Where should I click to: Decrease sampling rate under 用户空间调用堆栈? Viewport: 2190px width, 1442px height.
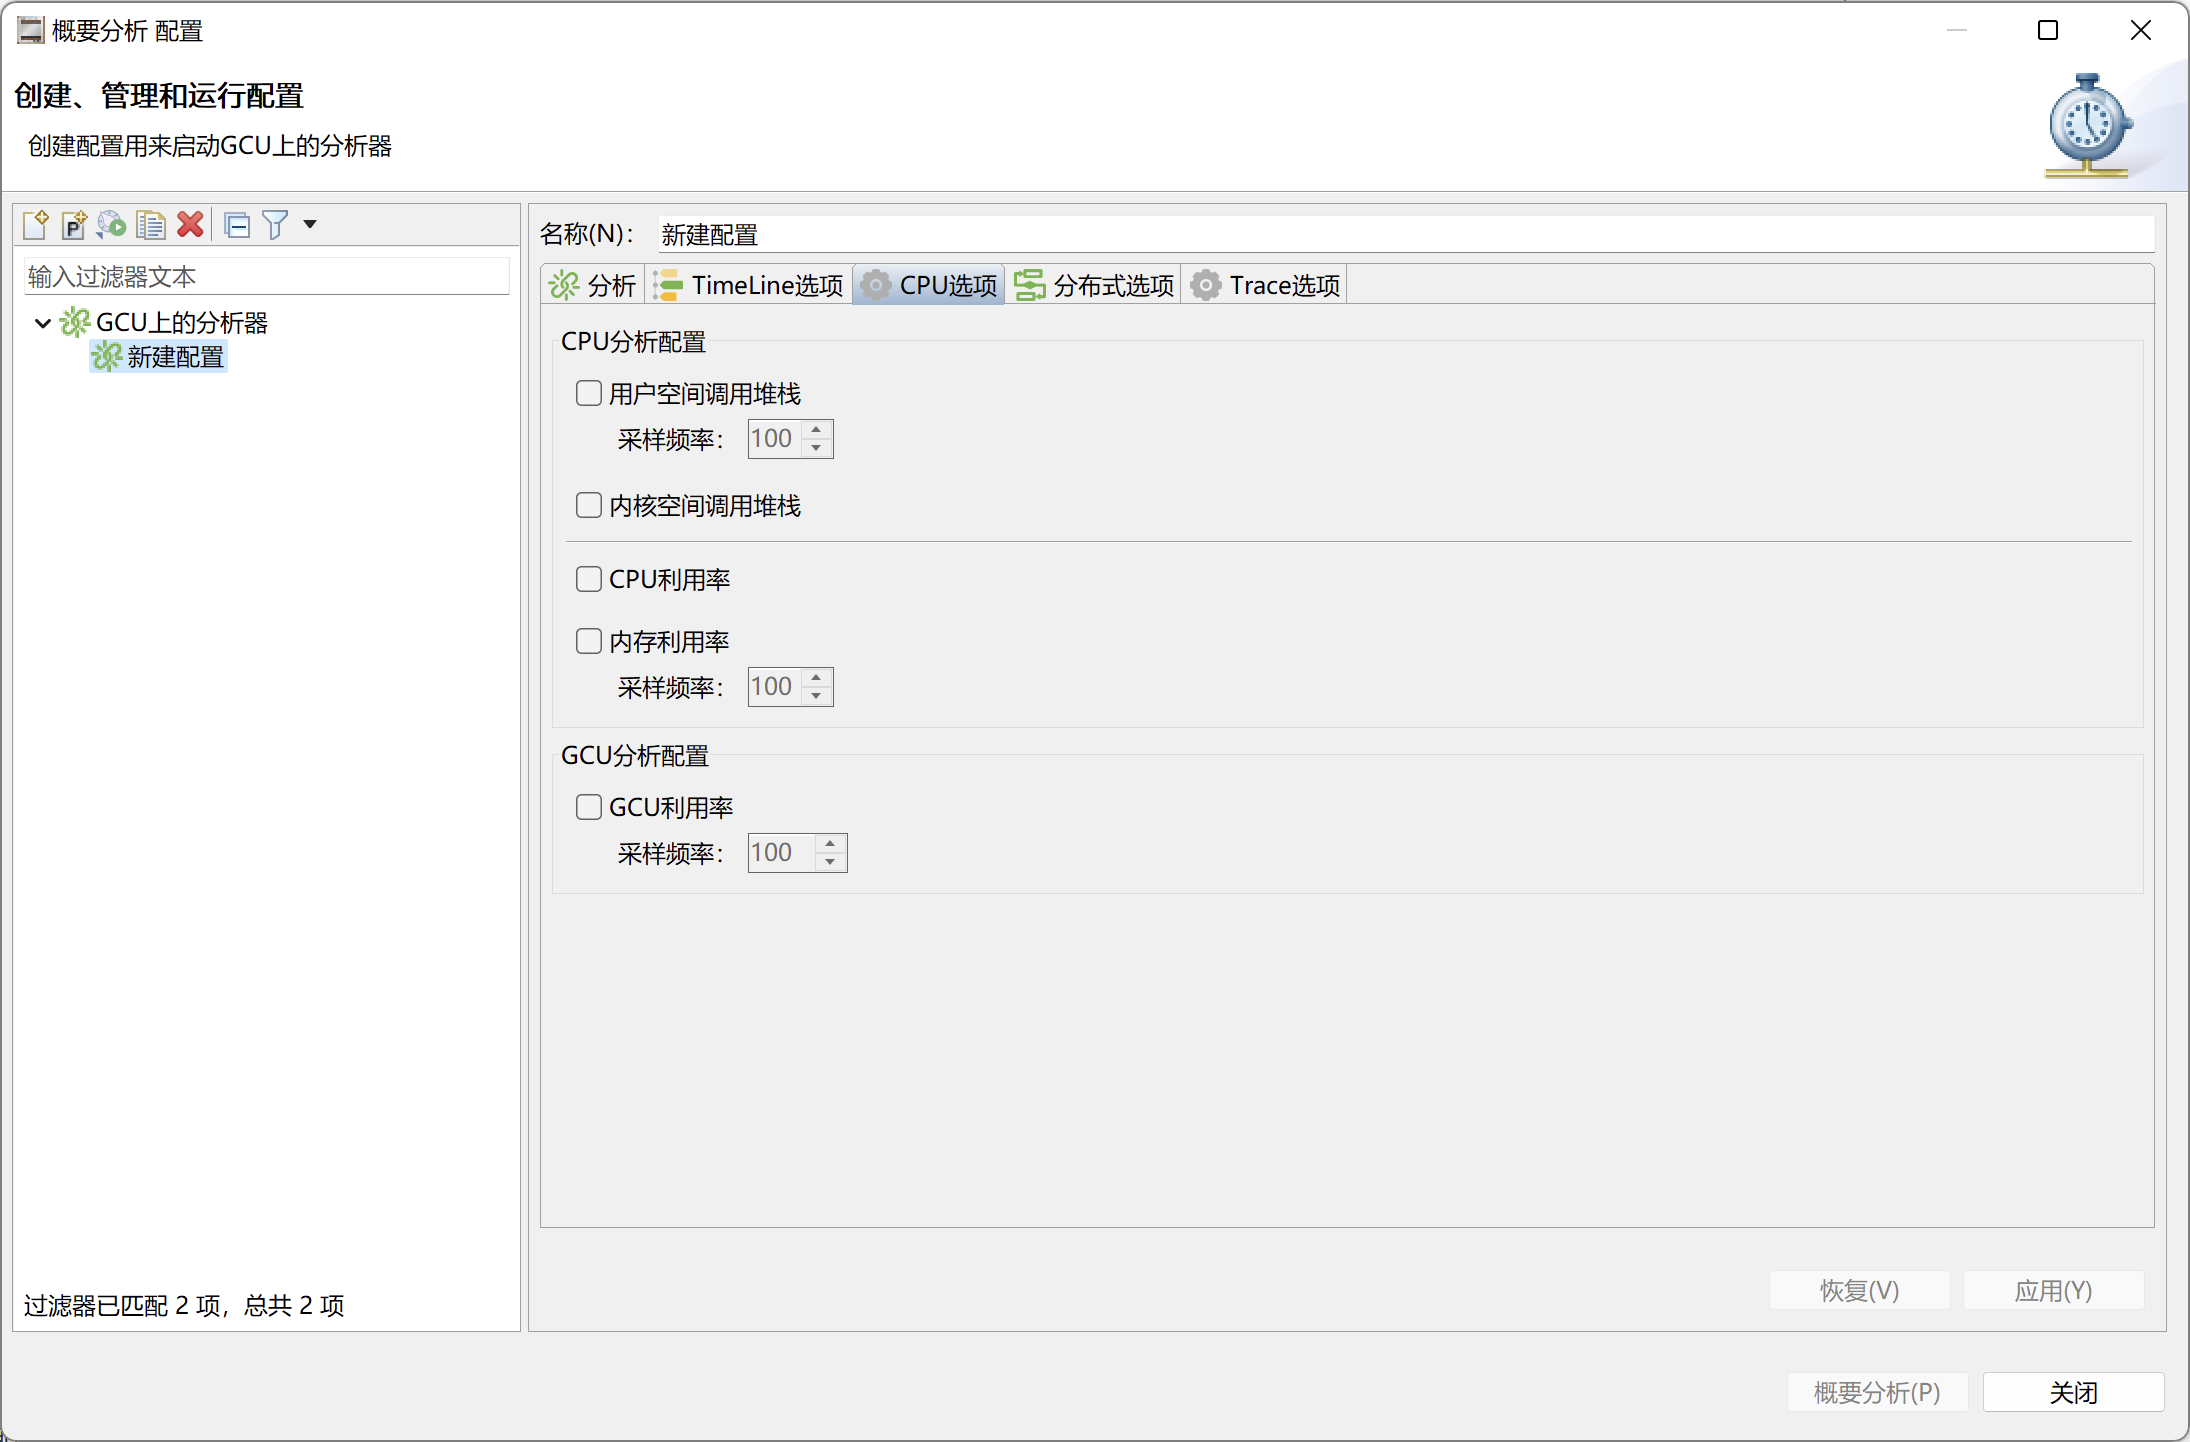[817, 448]
